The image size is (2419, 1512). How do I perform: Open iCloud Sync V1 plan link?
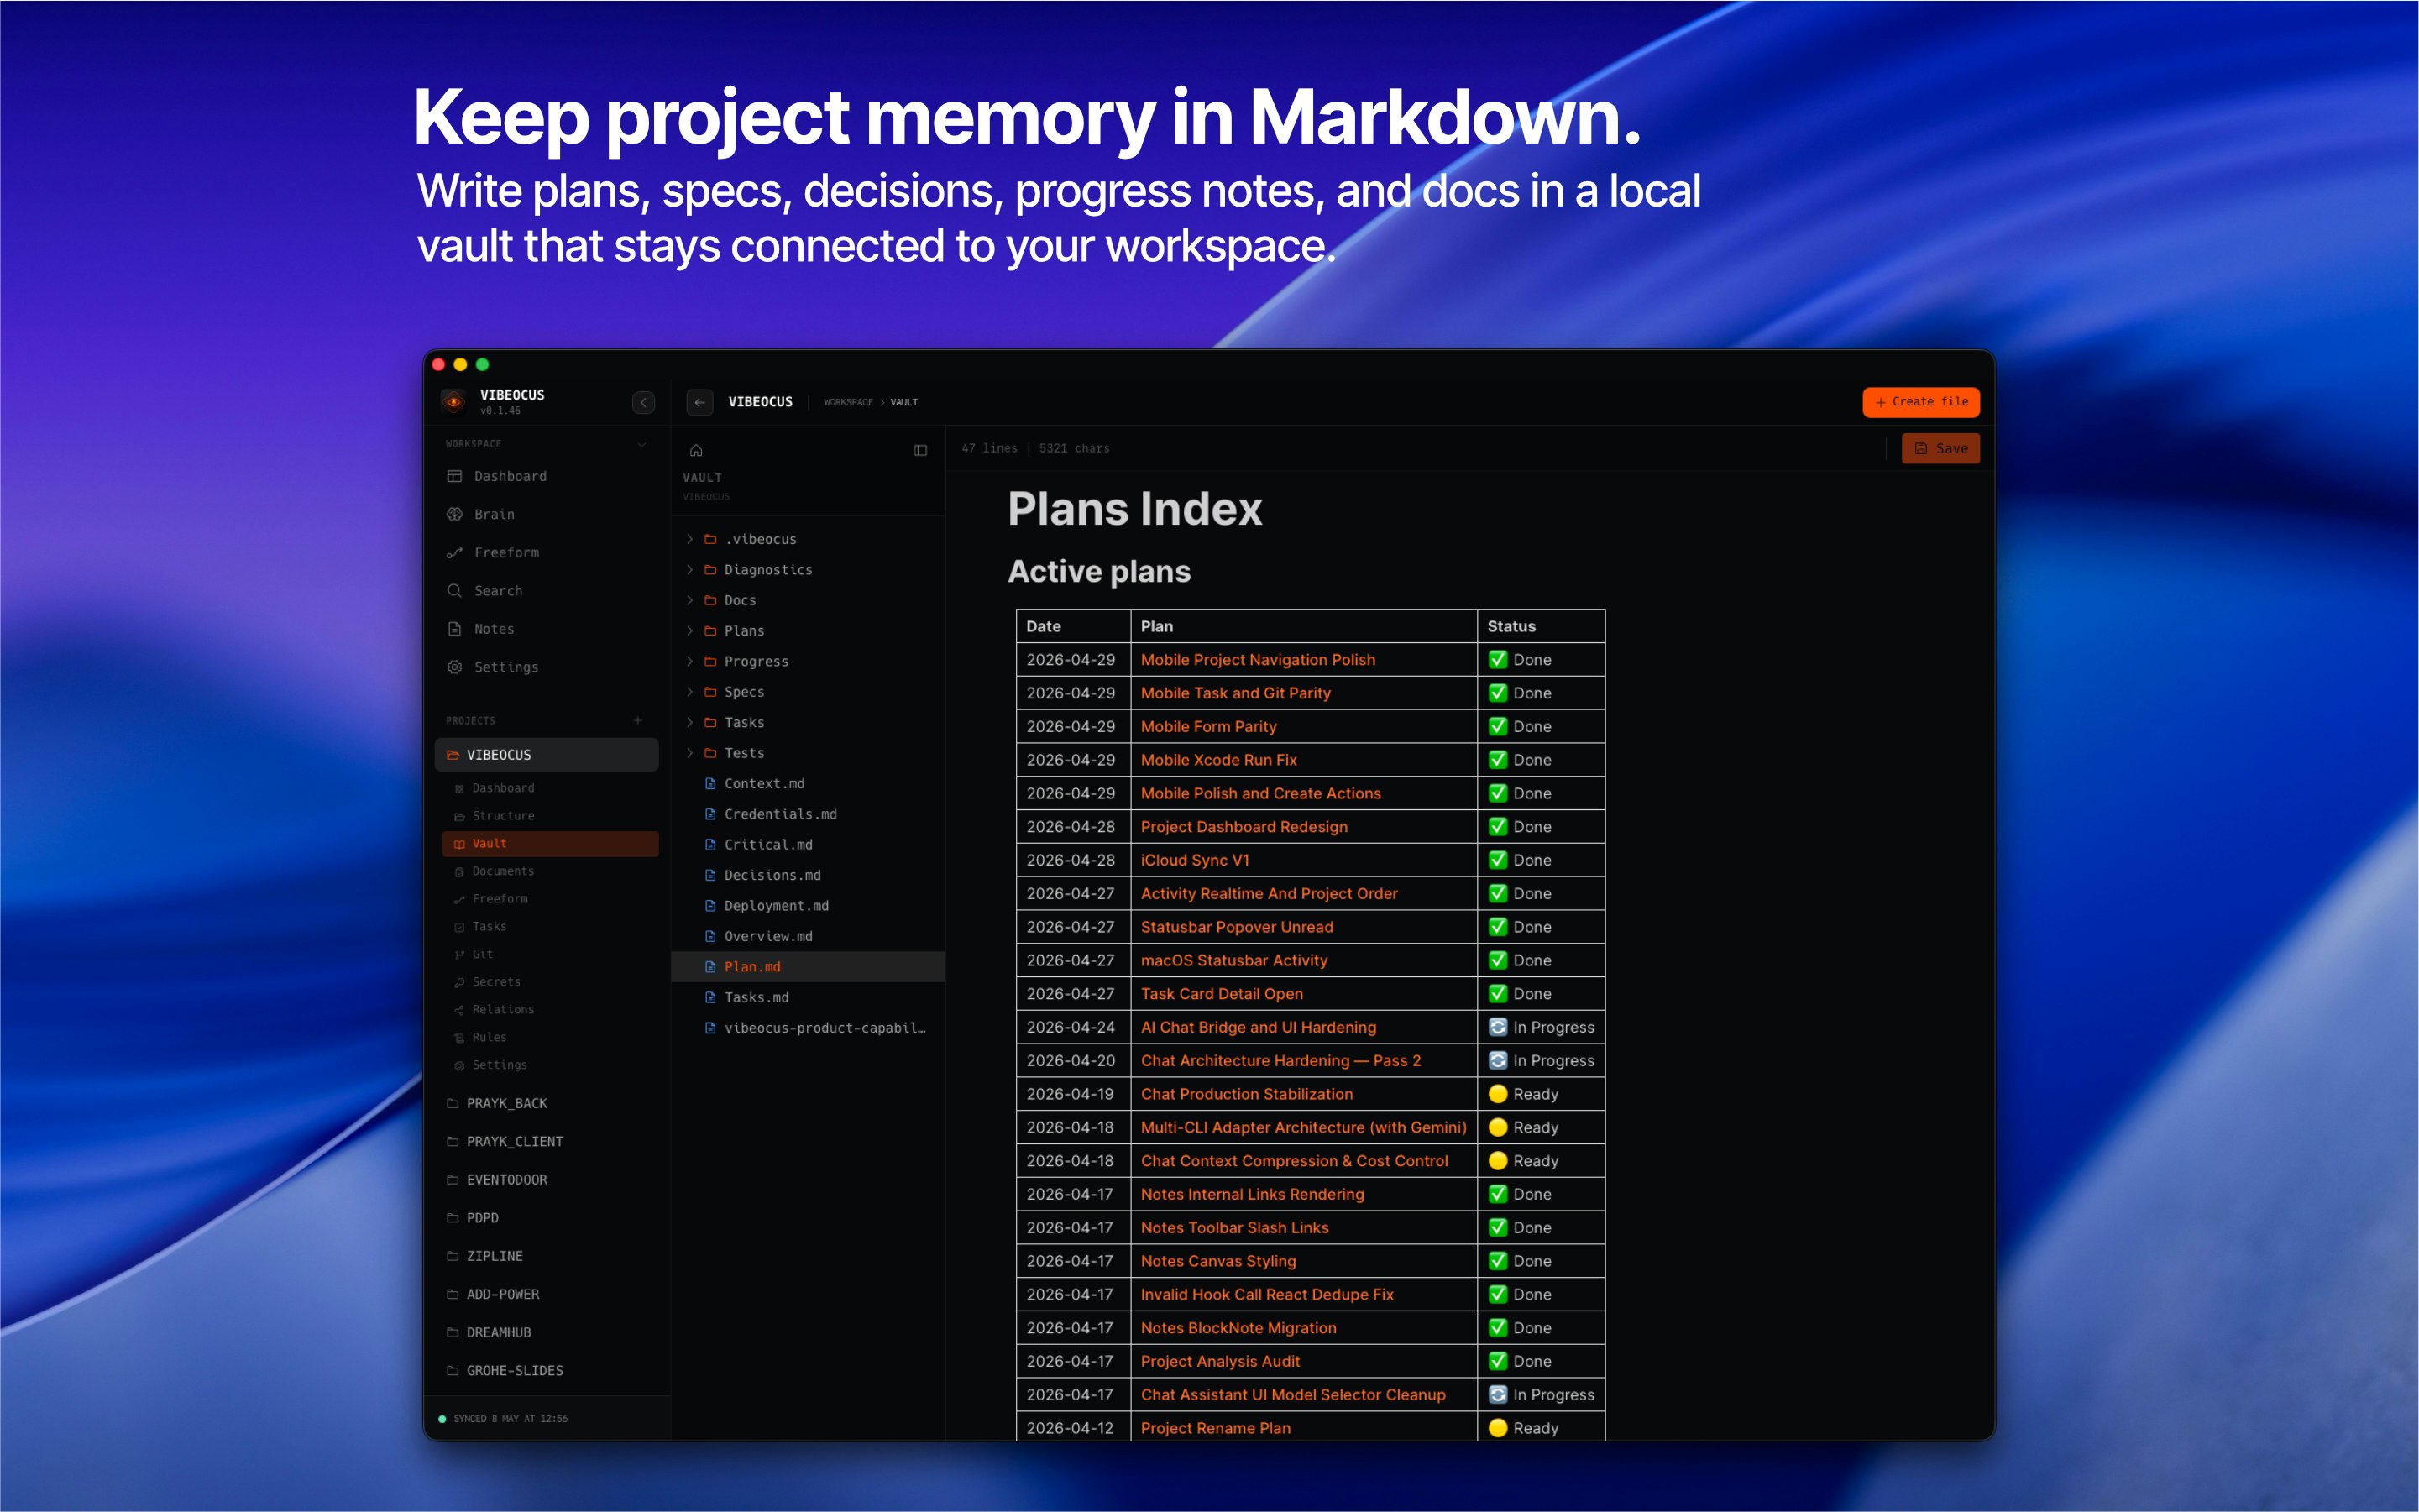pos(1195,860)
